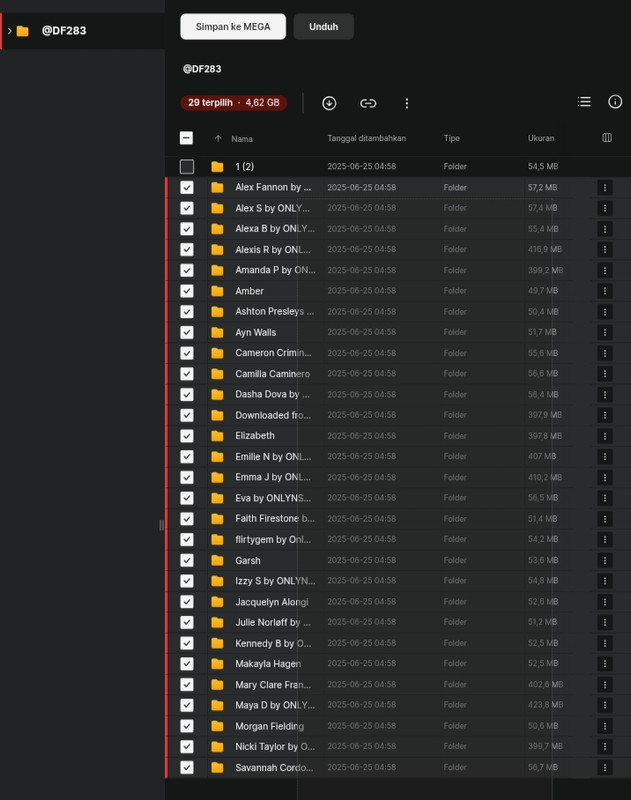Open options menu for Ayn Walls folder
Screen dimensions: 631x800
[605, 332]
